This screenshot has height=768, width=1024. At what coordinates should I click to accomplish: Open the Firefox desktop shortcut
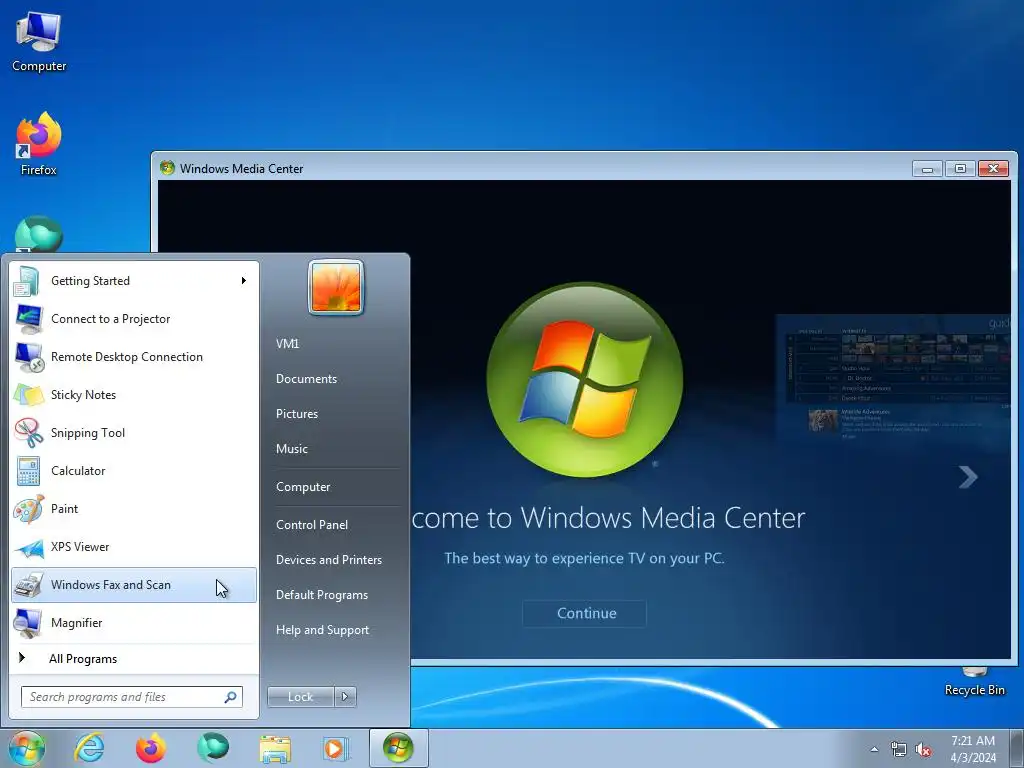click(39, 144)
